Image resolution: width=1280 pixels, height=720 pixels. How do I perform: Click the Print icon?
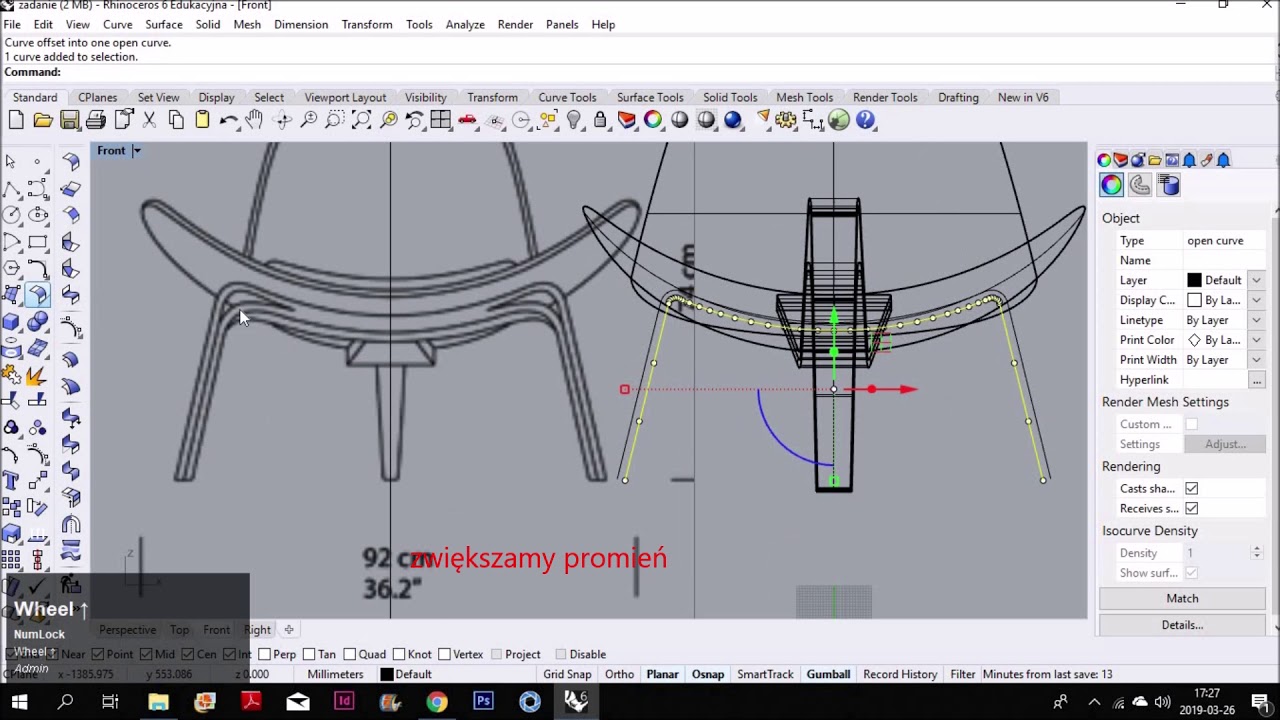coord(96,120)
